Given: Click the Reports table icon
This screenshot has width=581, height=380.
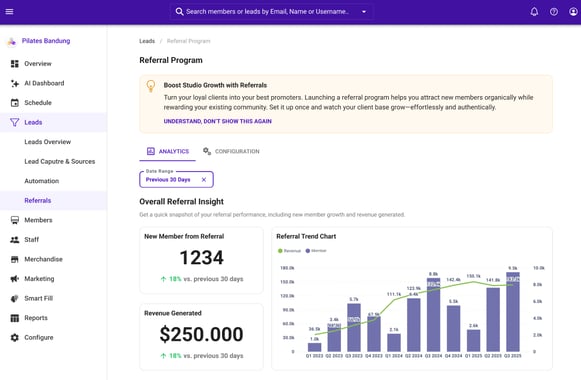Looking at the screenshot, I should tap(14, 318).
